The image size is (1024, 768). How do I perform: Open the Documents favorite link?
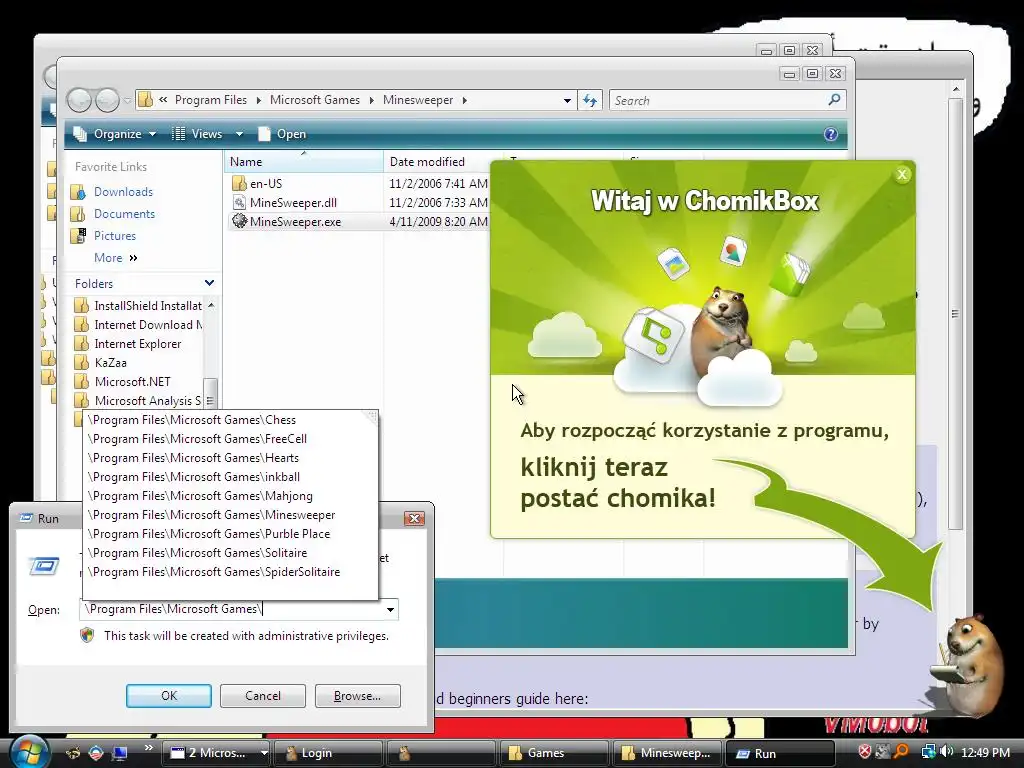click(124, 214)
